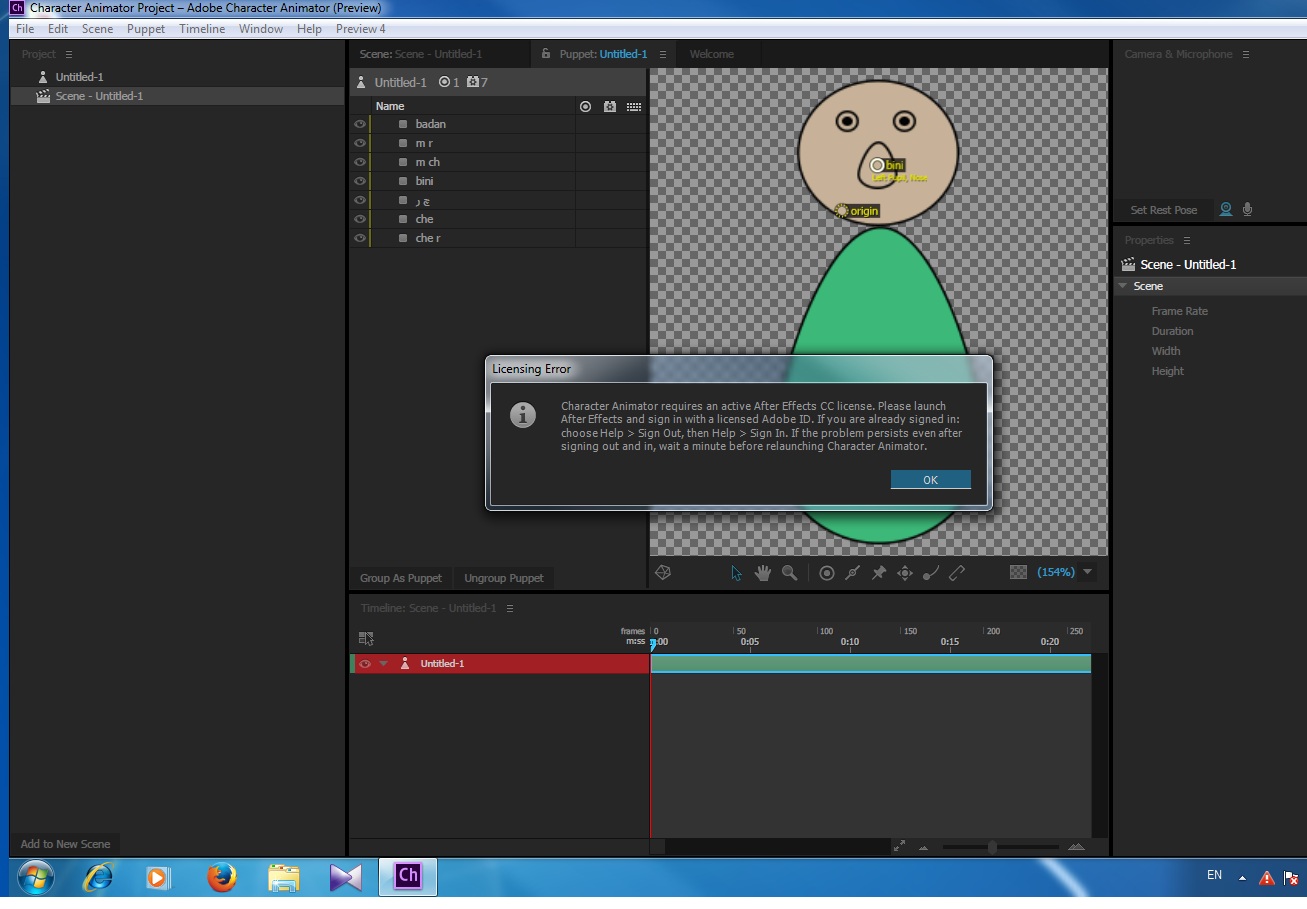Click the timeline zoom in mountain icon
Viewport: 1307px width, 909px height.
(1076, 846)
